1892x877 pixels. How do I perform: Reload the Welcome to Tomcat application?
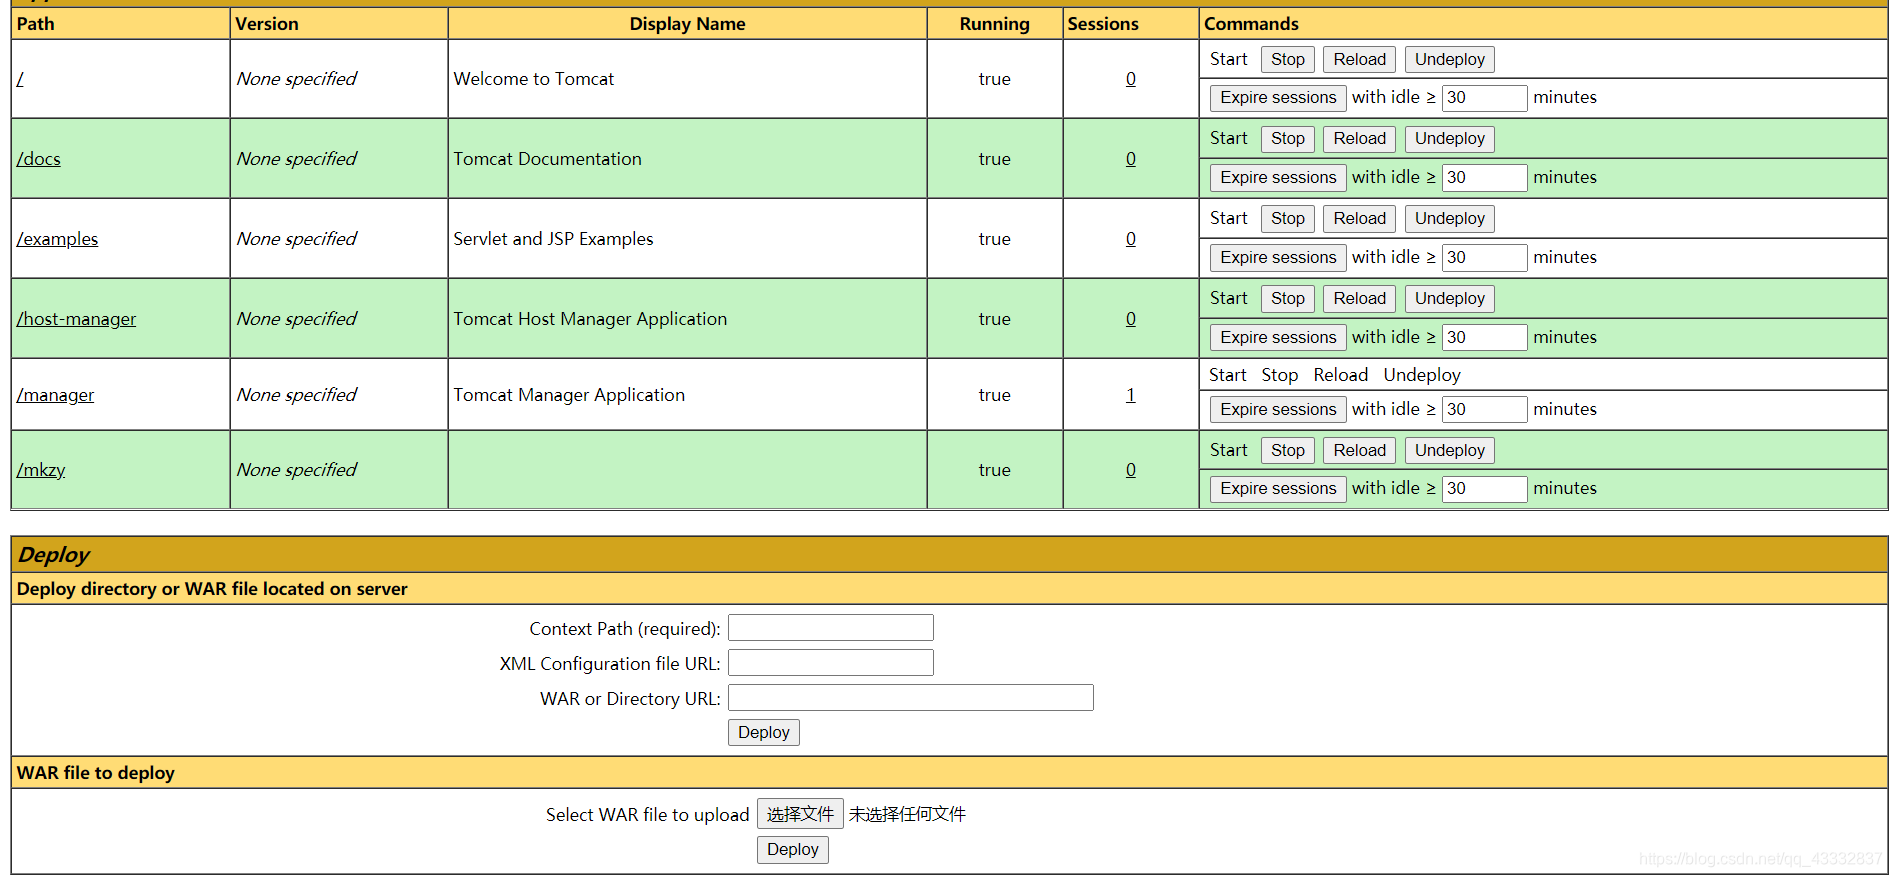point(1359,60)
